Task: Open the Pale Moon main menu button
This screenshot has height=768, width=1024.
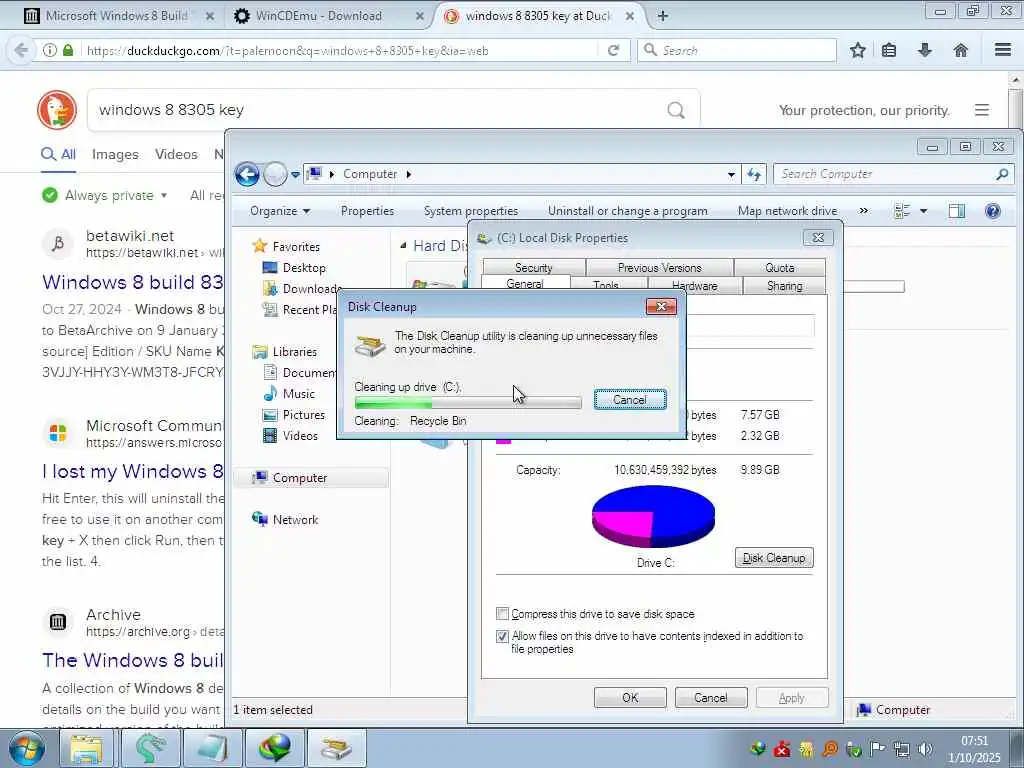Action: tap(1003, 50)
